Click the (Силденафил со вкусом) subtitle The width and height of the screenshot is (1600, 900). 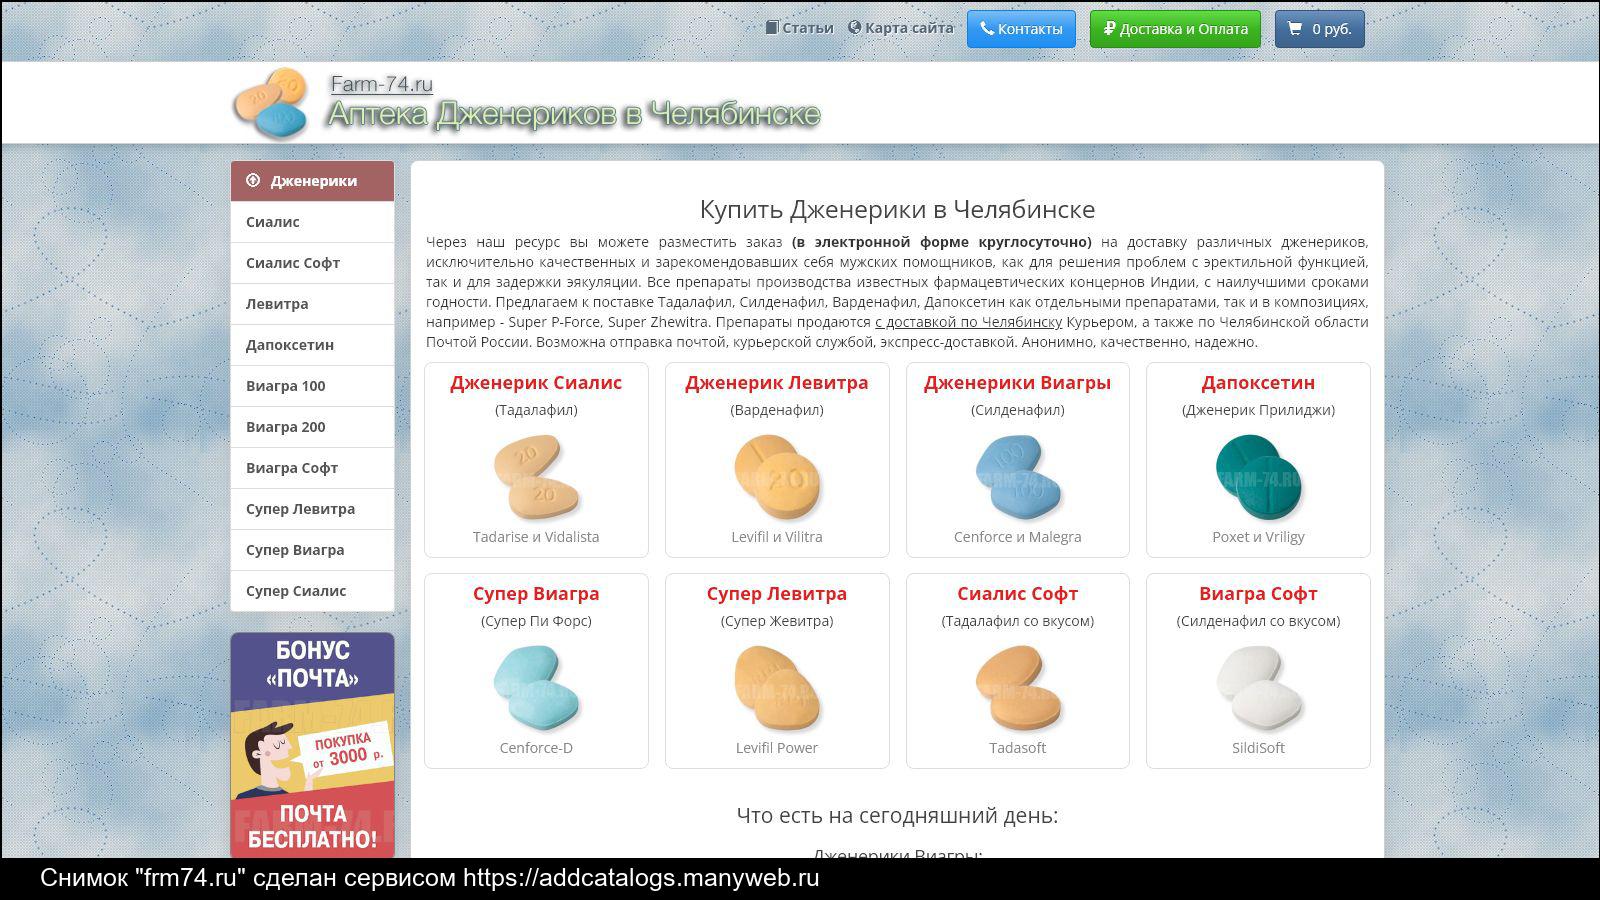pyautogui.click(x=1258, y=621)
